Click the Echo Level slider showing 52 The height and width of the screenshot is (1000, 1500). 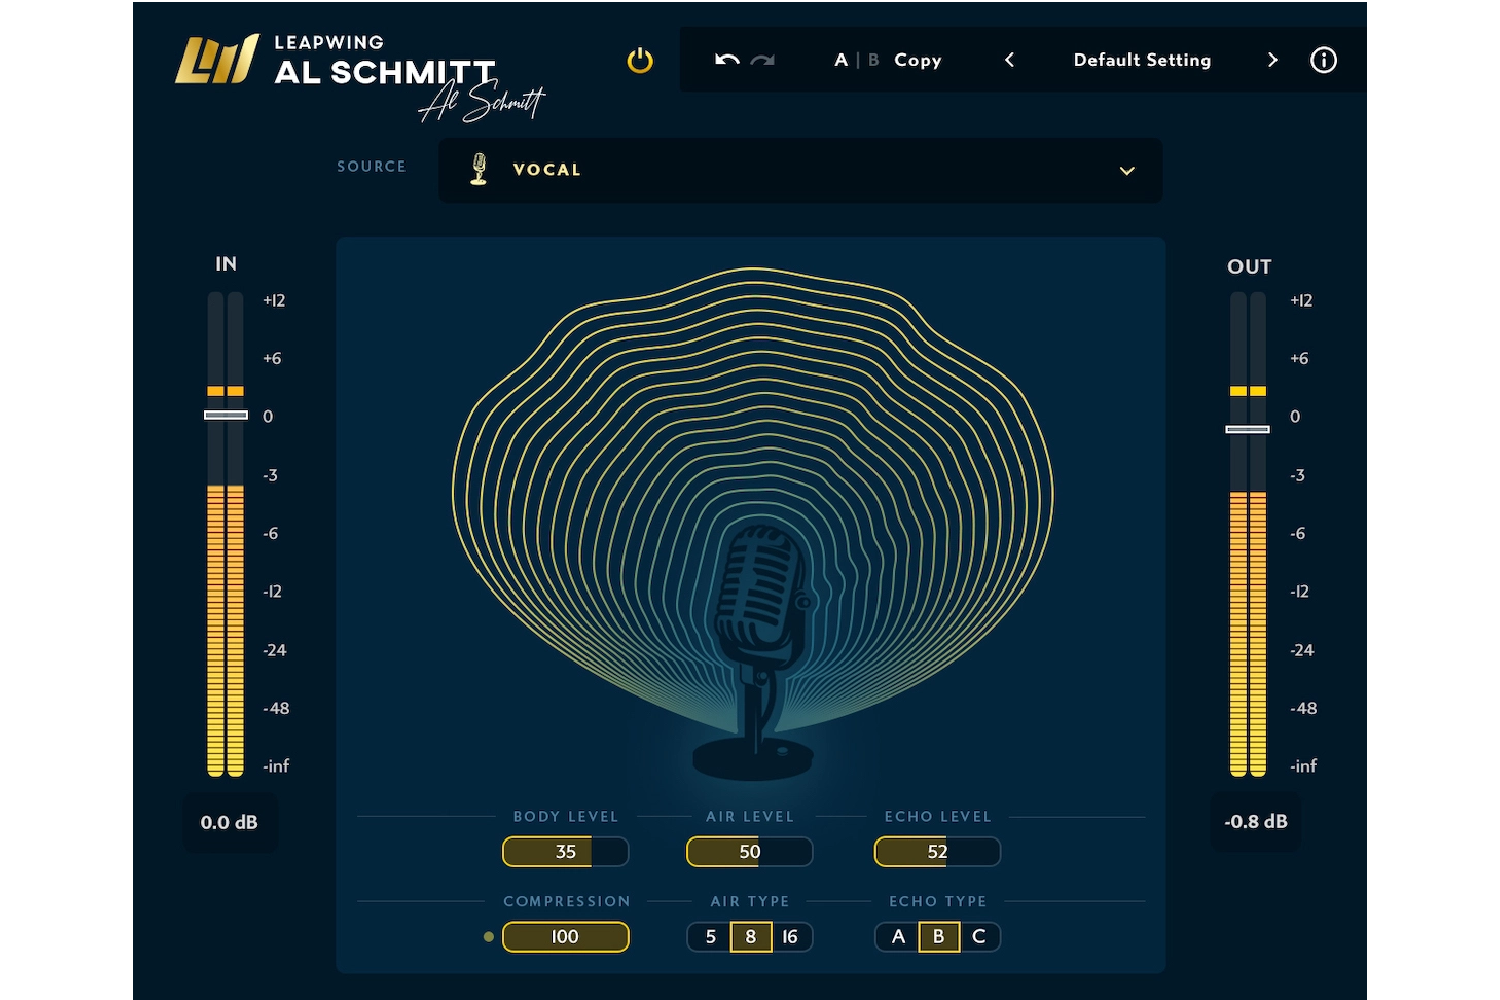coord(938,852)
